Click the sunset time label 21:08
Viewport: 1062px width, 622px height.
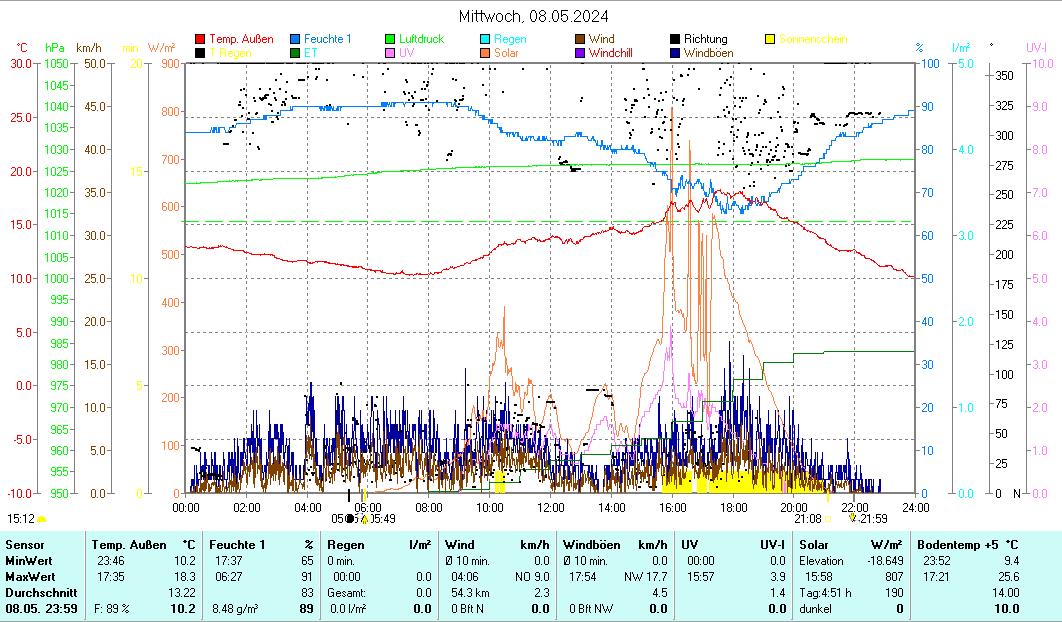(807, 518)
